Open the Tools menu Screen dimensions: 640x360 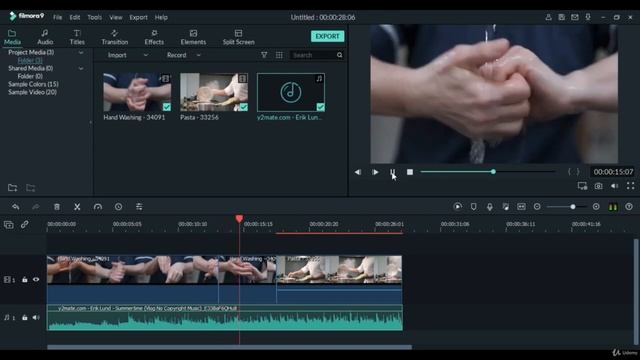coord(94,18)
